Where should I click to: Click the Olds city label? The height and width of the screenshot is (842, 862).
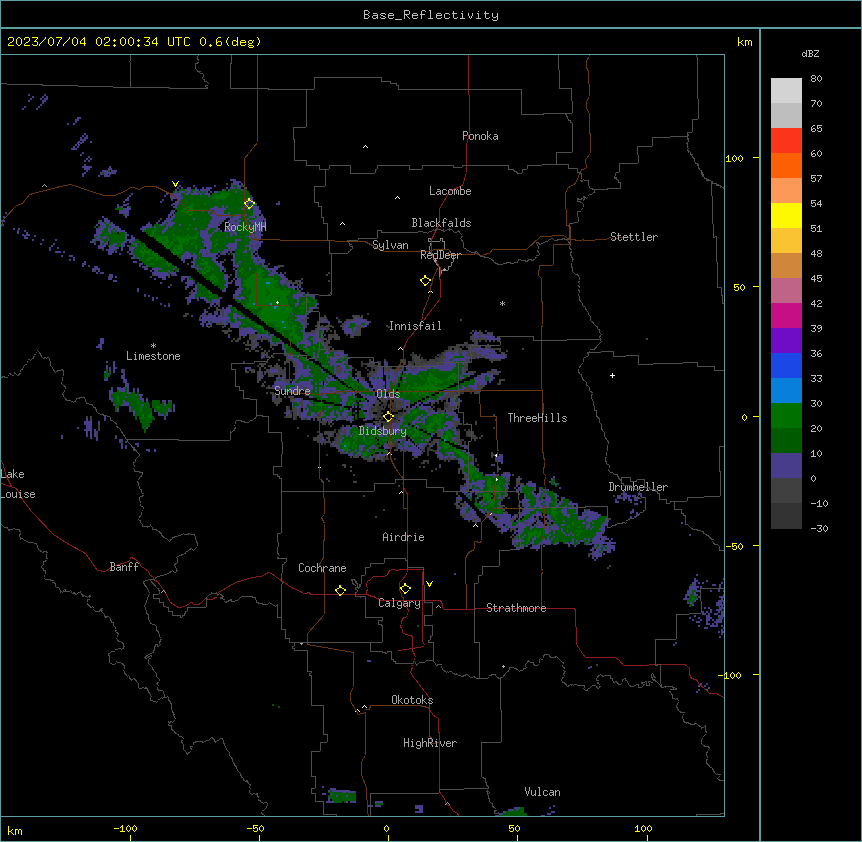click(x=388, y=394)
